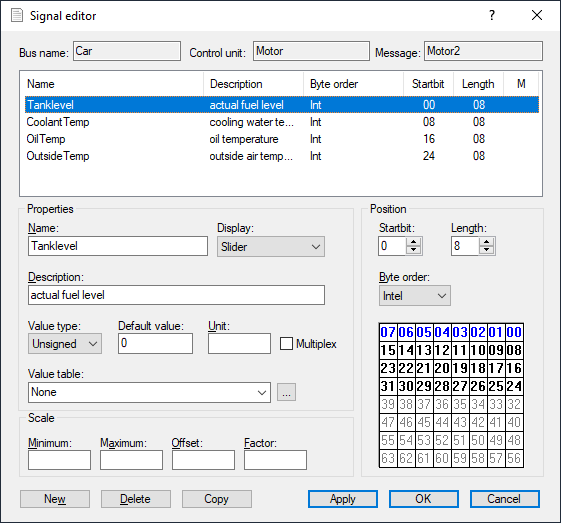The height and width of the screenshot is (523, 561).
Task: Click the Control unit field showing Motor
Action: click(311, 51)
